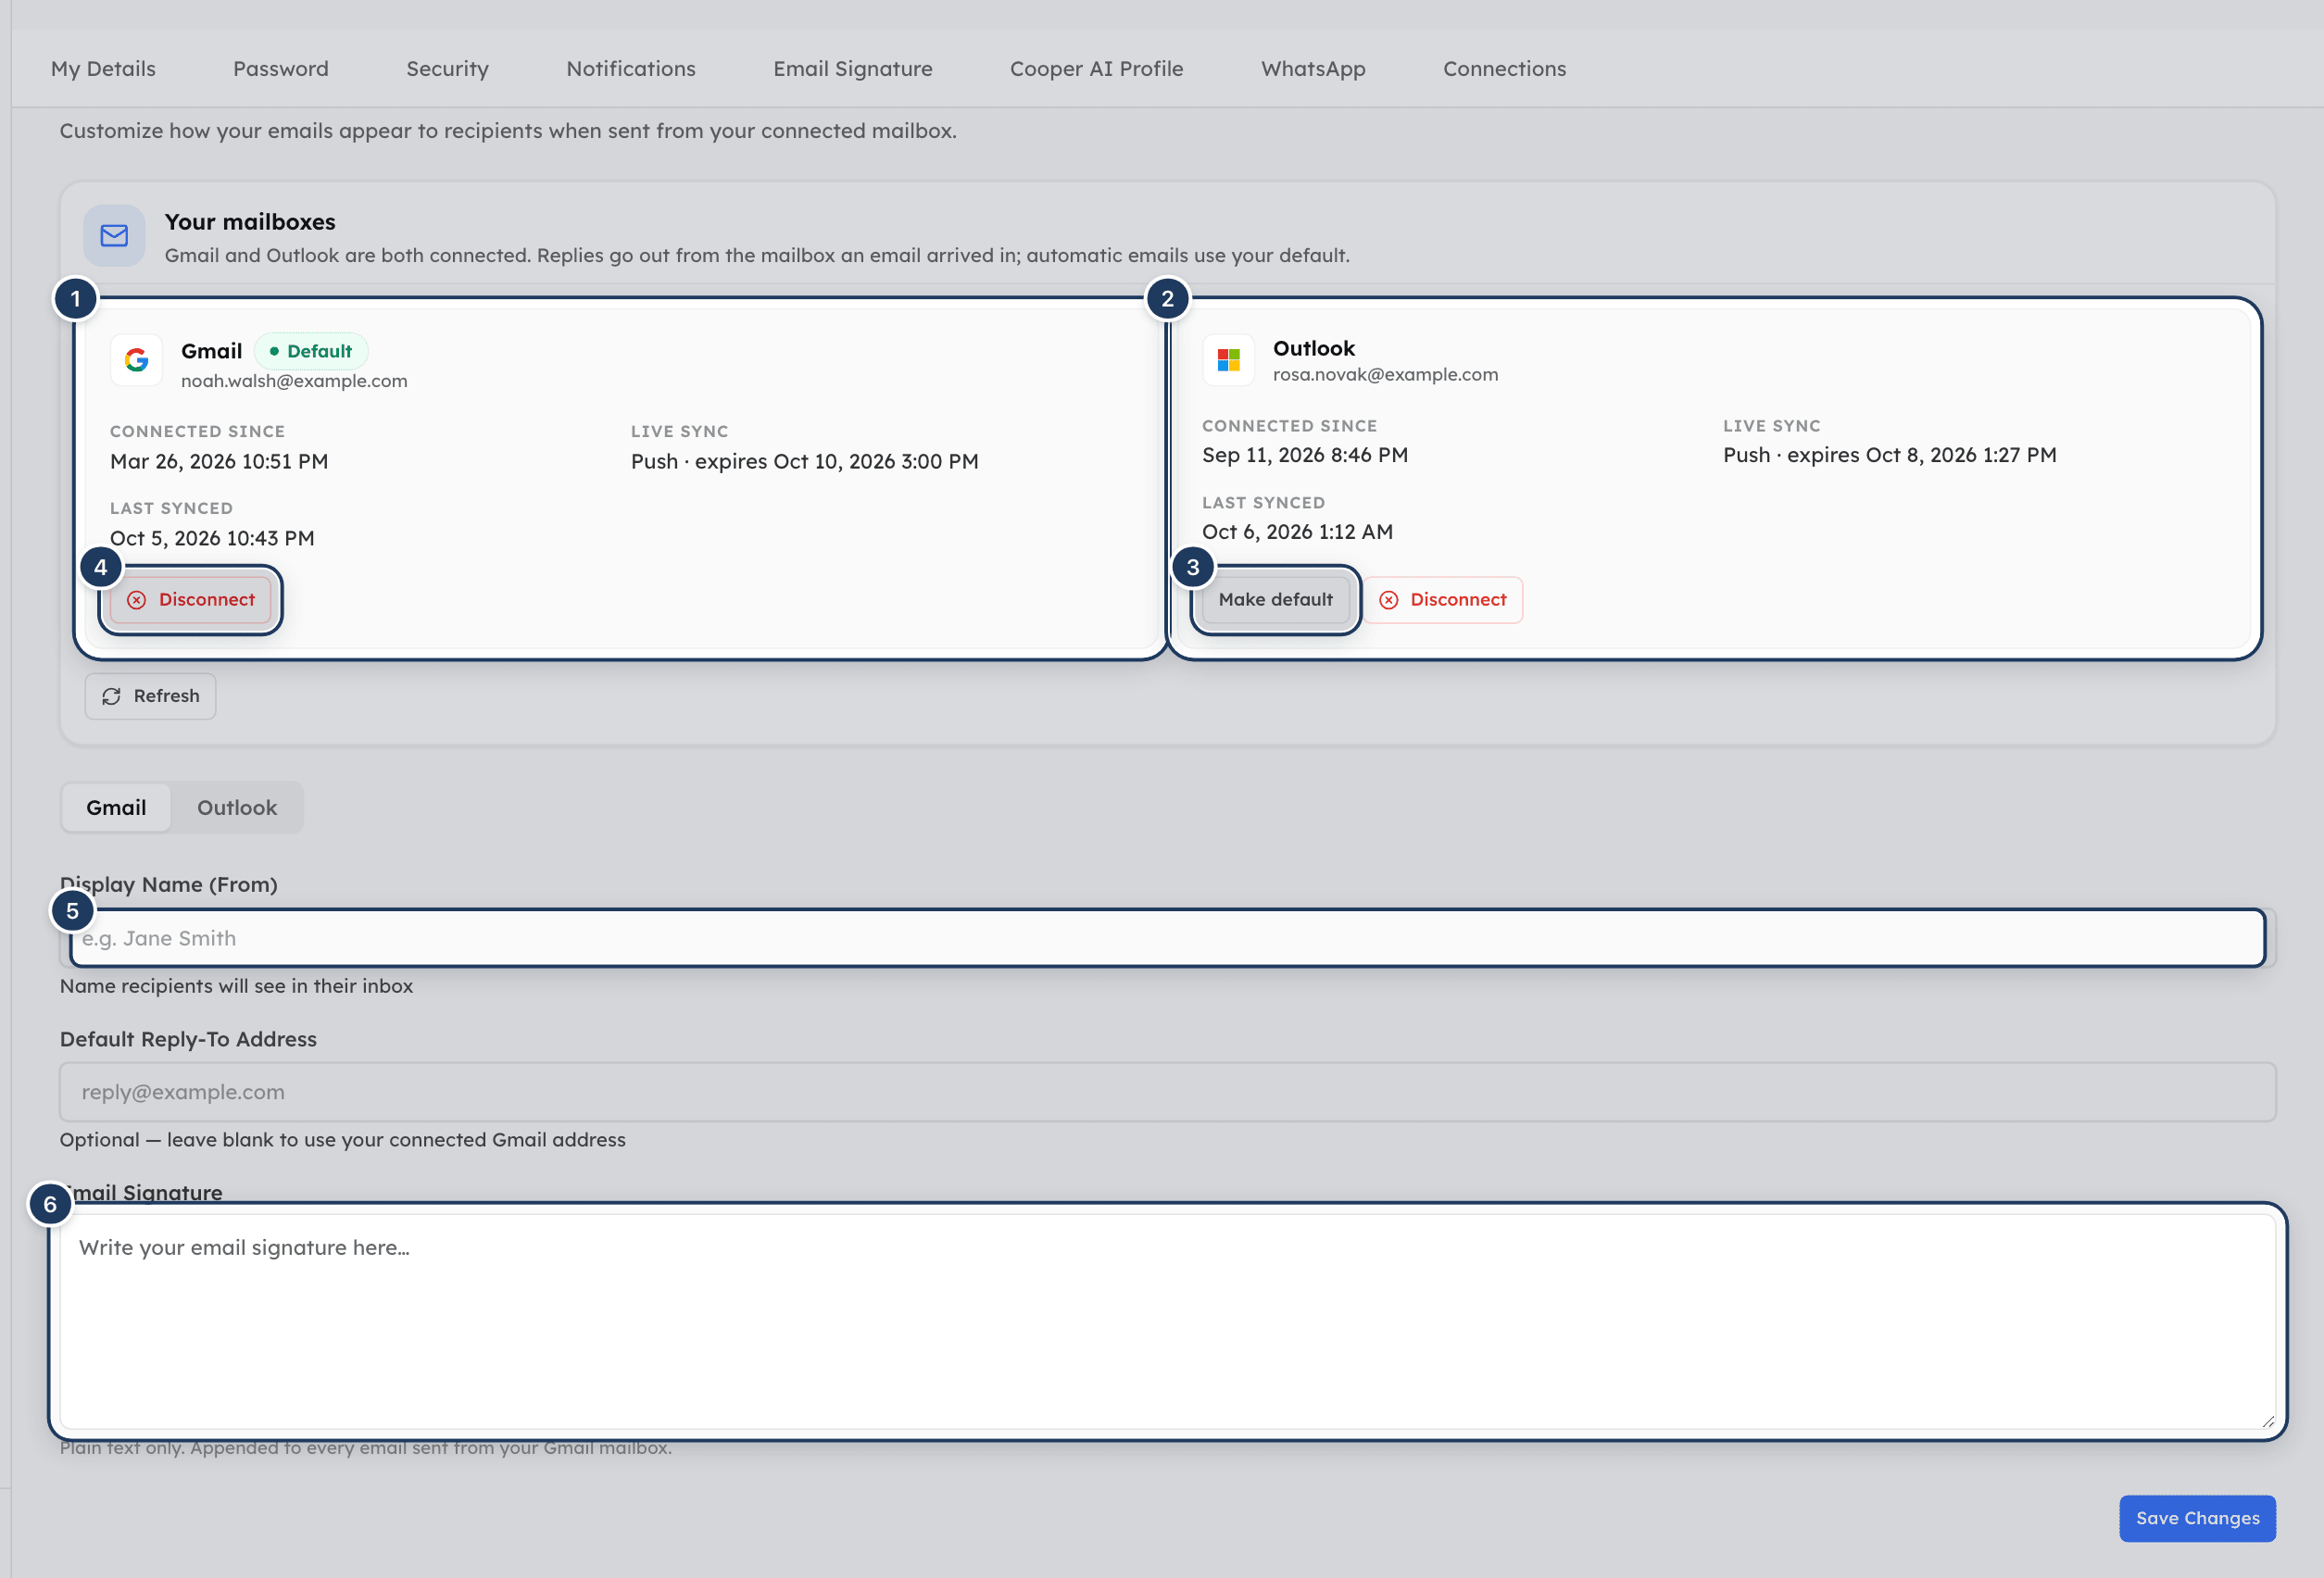Refresh the mailbox list

point(150,696)
